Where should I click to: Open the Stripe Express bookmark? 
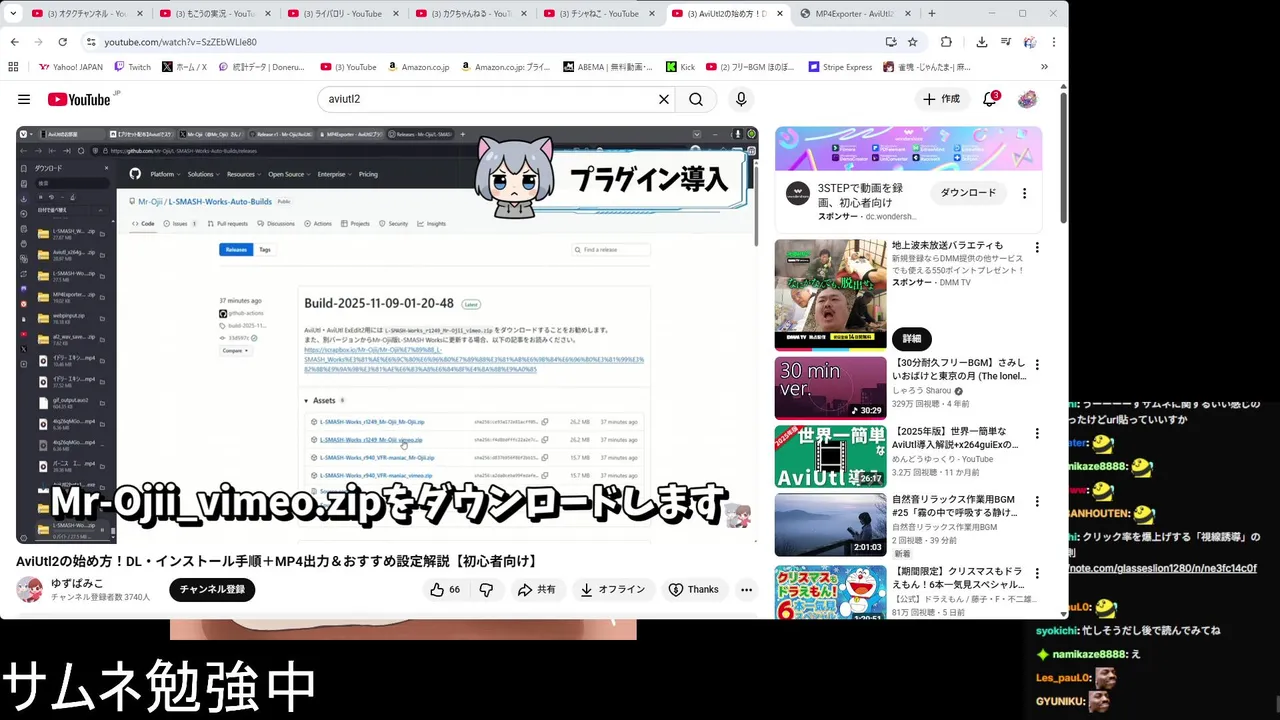839,67
